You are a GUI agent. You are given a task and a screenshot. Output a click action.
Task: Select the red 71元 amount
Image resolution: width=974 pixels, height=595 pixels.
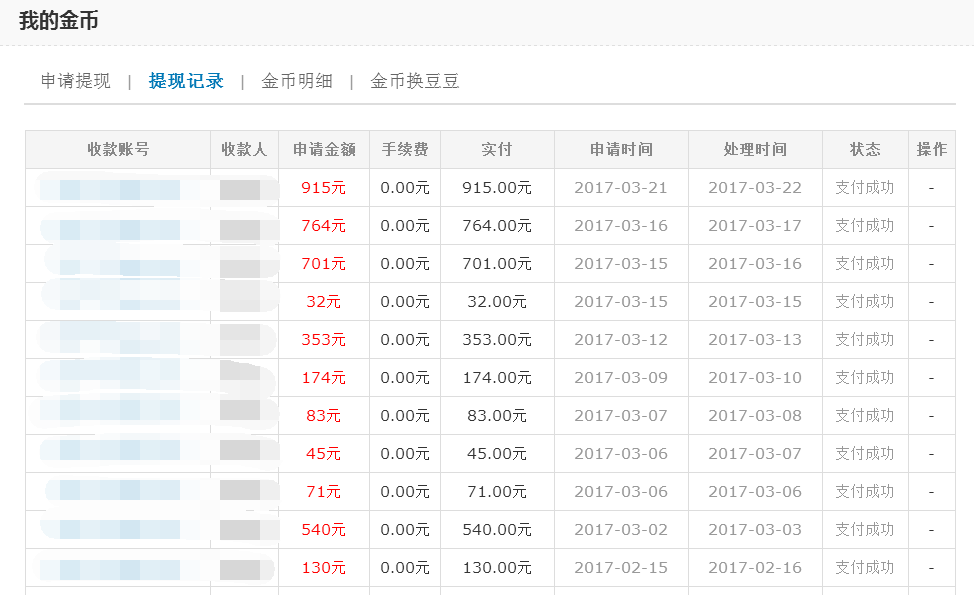[324, 492]
